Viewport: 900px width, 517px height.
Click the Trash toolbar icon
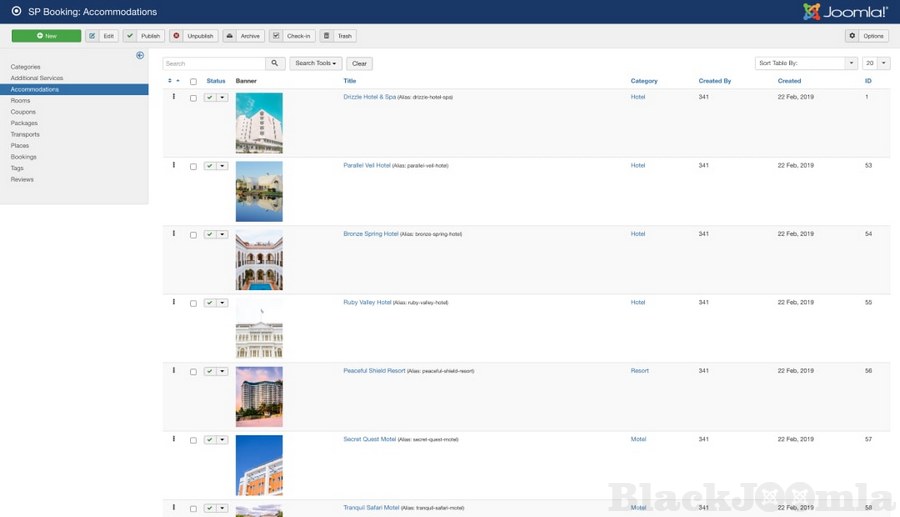[327, 36]
